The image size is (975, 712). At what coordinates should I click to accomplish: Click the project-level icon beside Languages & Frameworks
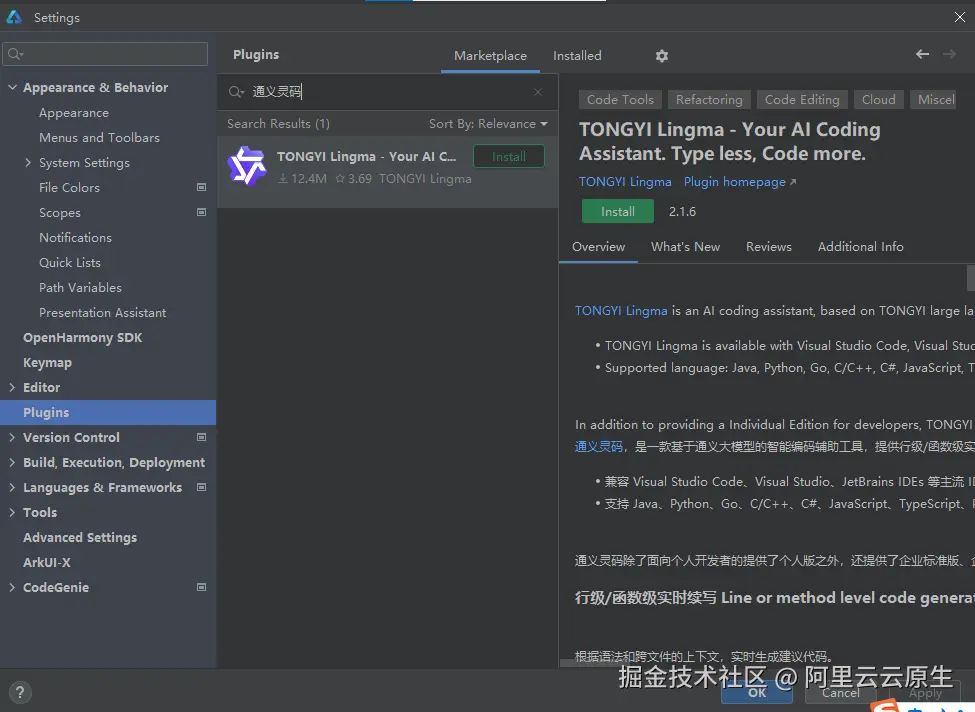coord(201,487)
